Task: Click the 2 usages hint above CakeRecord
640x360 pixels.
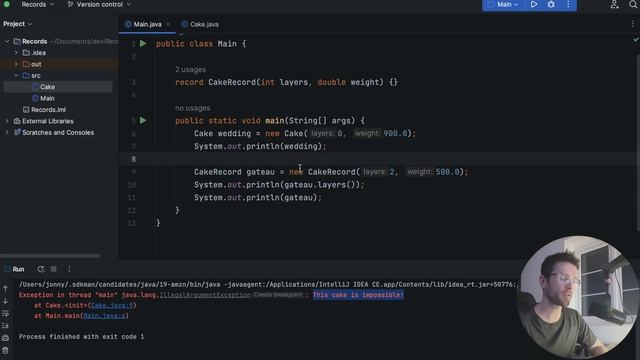Action: [x=190, y=69]
